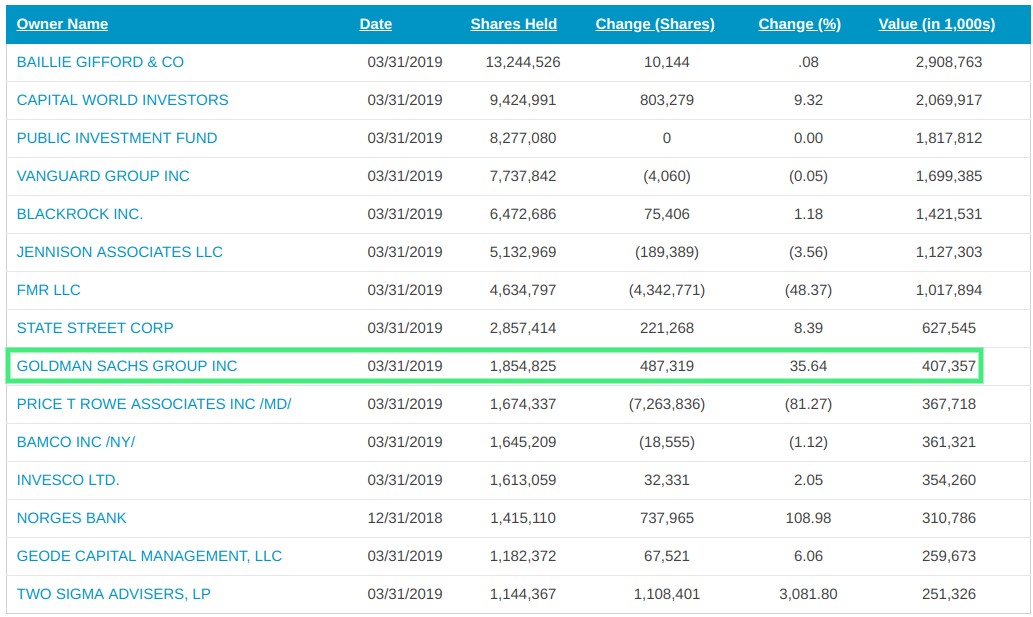Select holding value 407,357
Screen dimensions: 1033x617
click(949, 366)
